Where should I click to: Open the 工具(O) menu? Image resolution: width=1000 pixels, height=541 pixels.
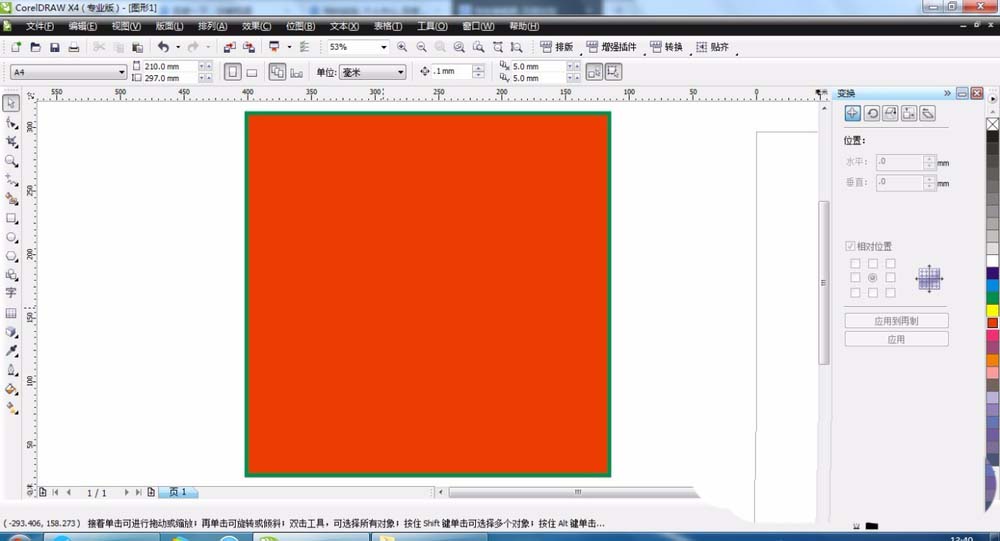[x=432, y=26]
